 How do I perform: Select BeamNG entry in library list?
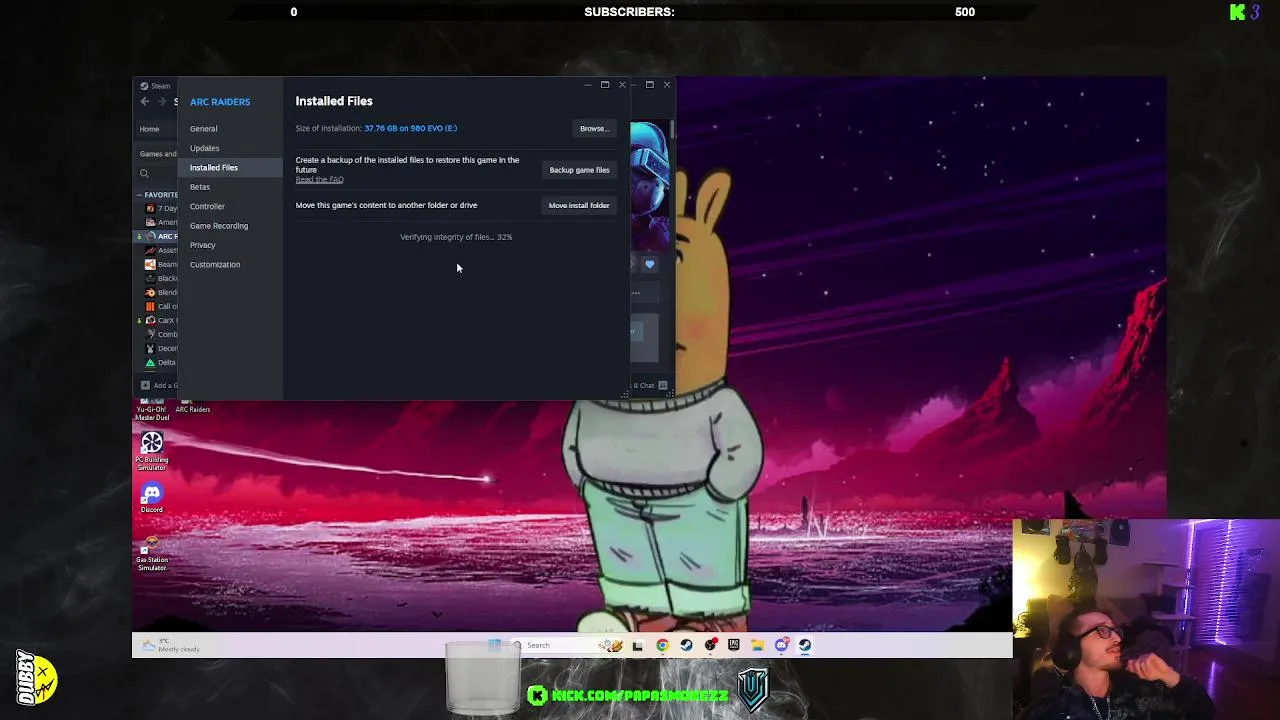[161, 264]
